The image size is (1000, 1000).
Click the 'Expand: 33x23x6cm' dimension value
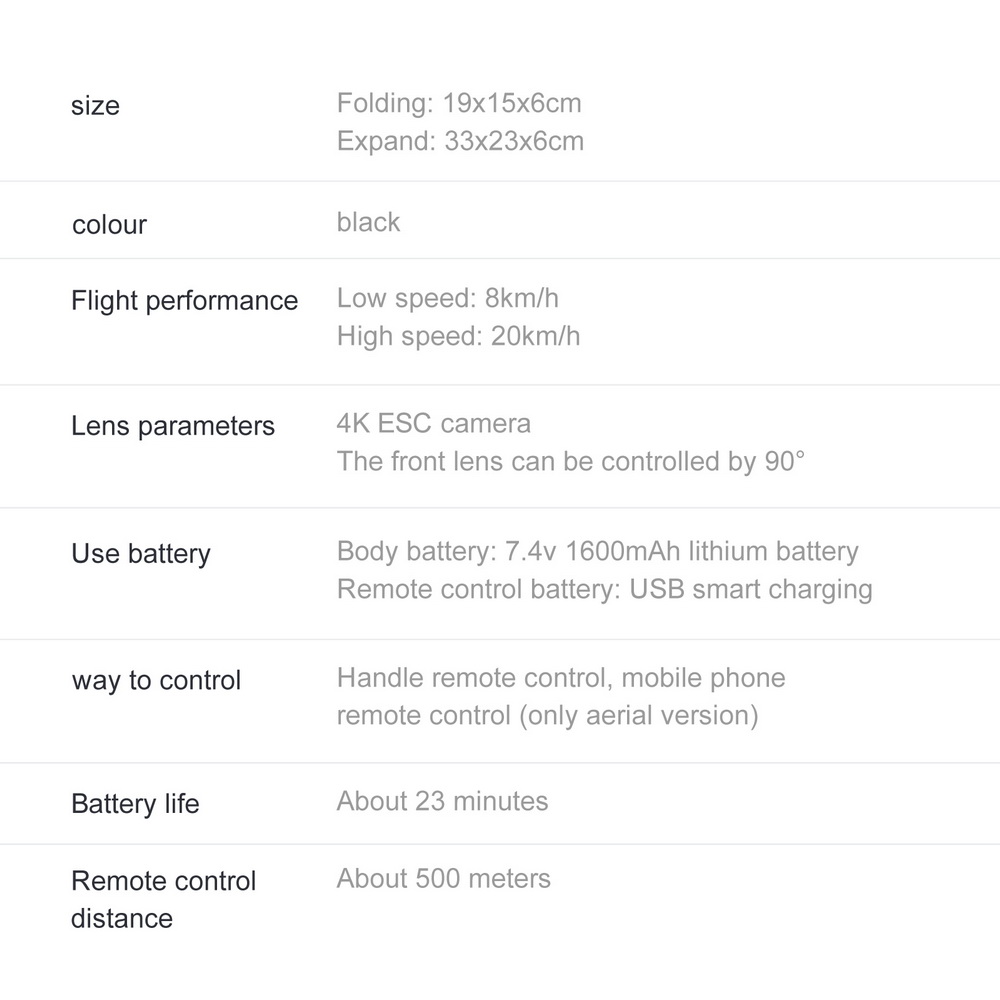(x=460, y=141)
